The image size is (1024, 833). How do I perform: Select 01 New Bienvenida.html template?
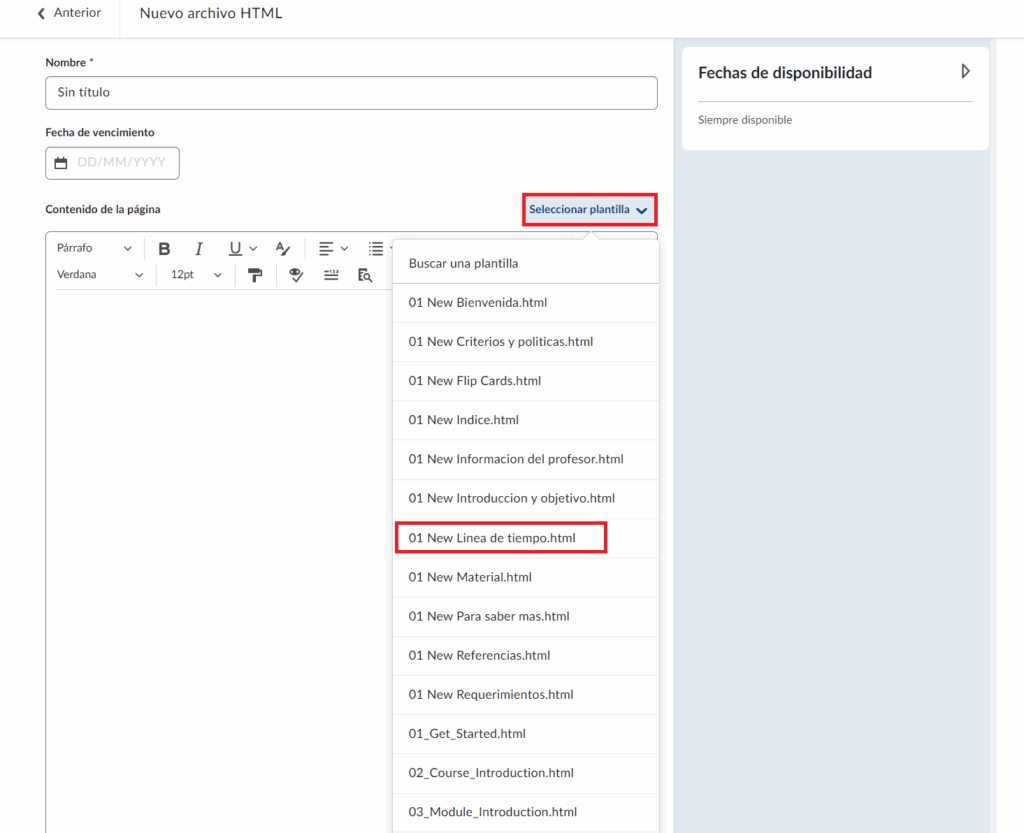(x=478, y=302)
